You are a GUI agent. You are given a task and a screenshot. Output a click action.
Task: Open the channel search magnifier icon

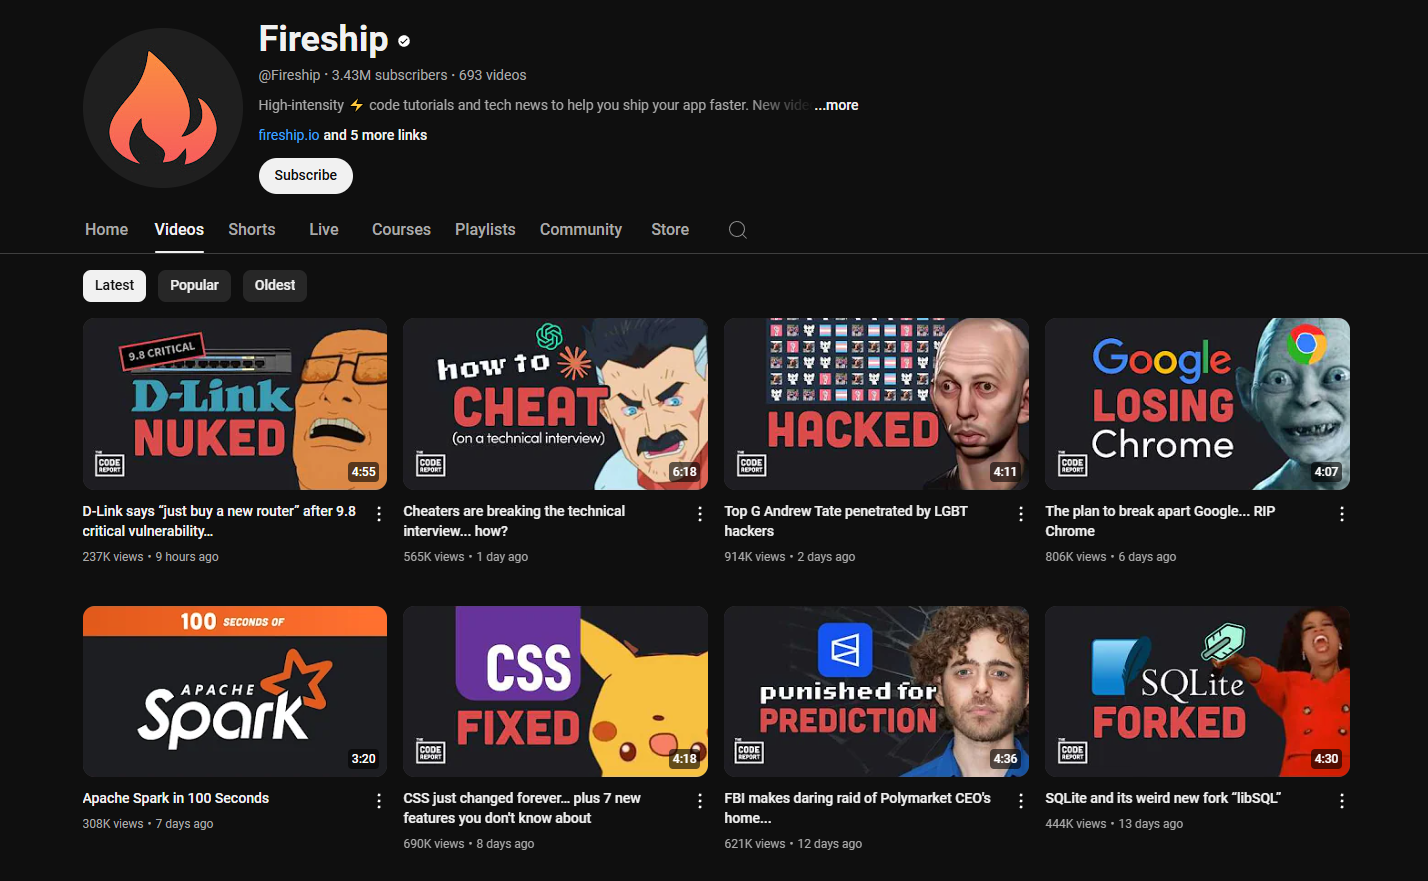tap(738, 230)
